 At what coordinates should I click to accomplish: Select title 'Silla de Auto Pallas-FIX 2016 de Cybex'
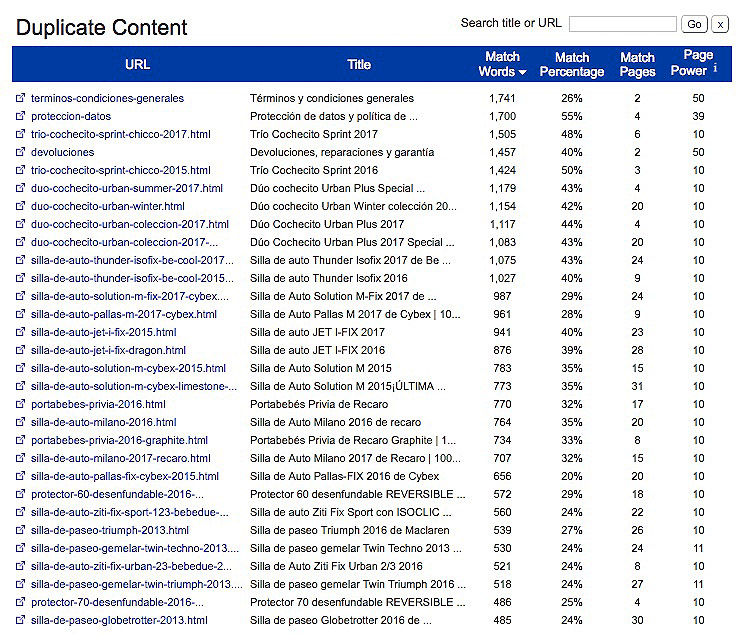[x=344, y=476]
